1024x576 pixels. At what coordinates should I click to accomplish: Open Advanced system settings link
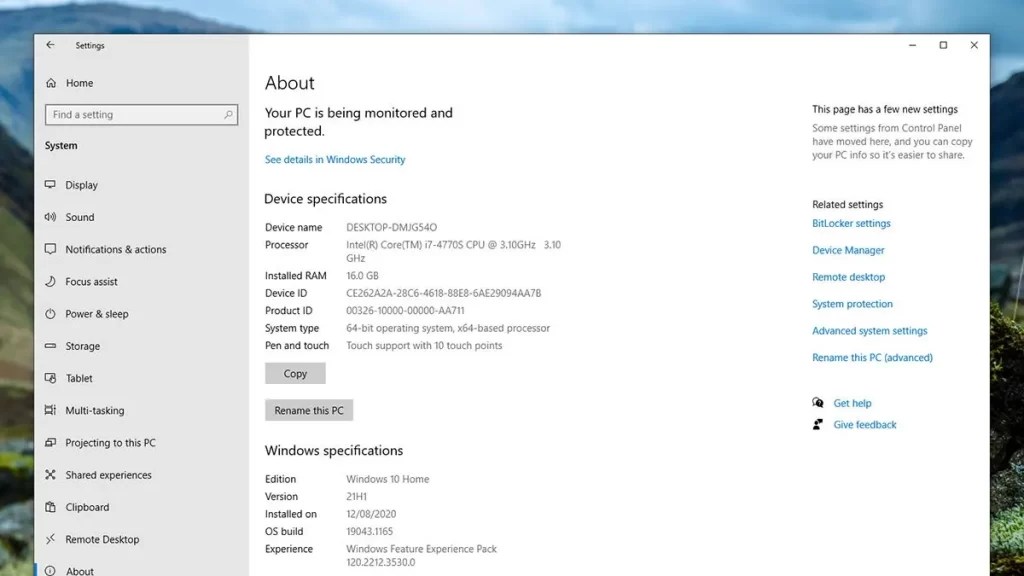point(869,330)
